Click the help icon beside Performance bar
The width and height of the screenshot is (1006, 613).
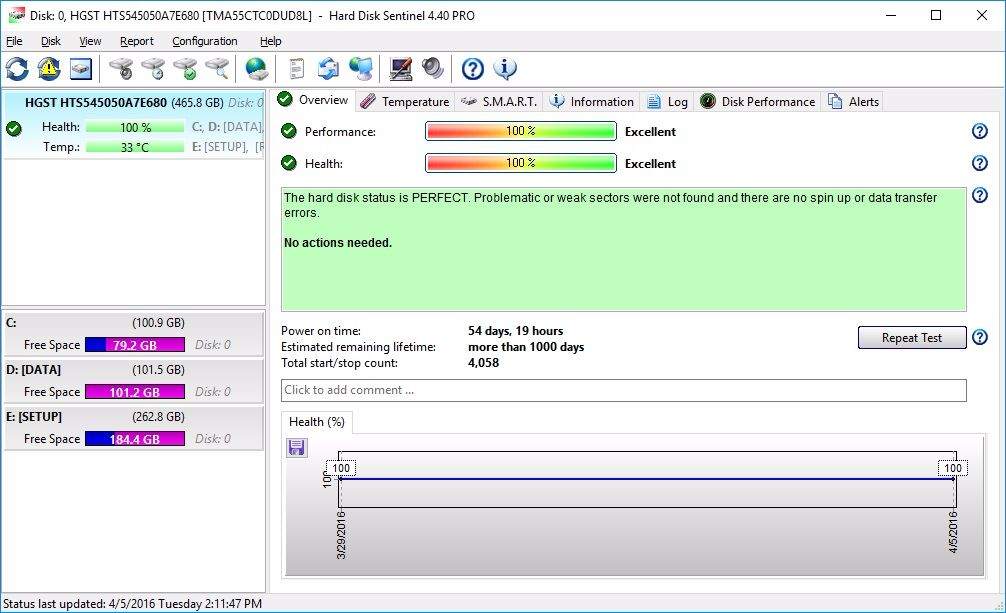point(980,131)
